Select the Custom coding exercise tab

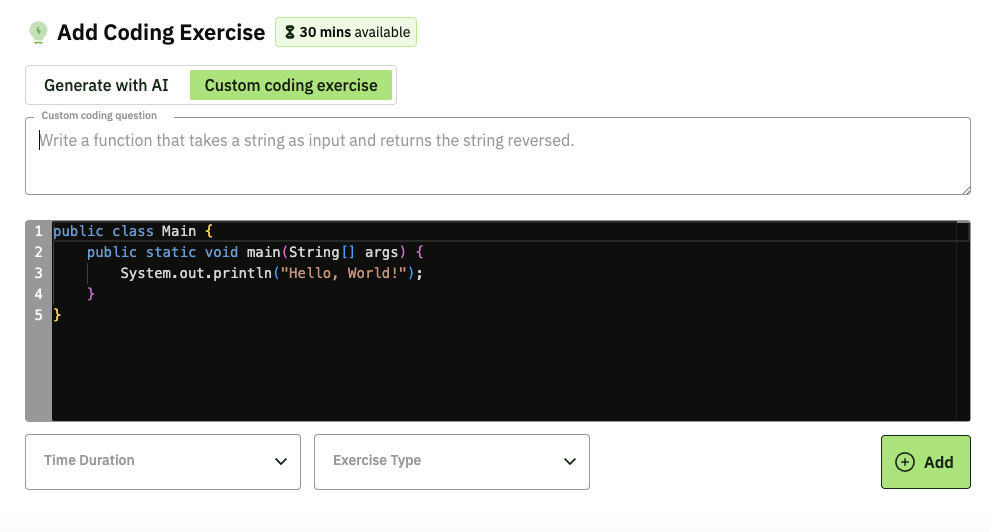(291, 85)
